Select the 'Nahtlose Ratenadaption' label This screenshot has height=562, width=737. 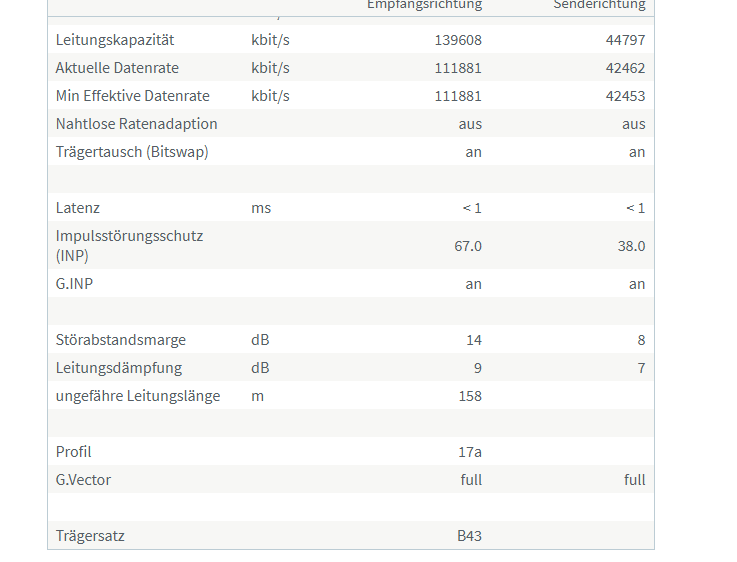tap(136, 124)
